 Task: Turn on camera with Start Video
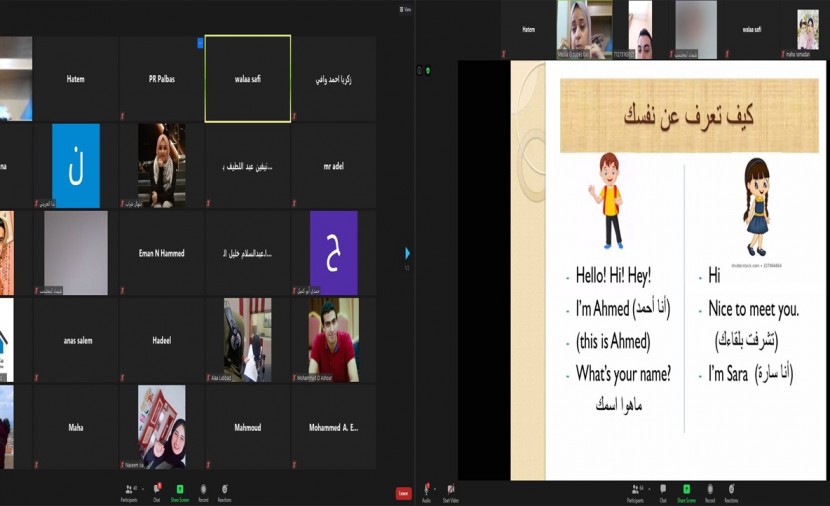point(451,490)
